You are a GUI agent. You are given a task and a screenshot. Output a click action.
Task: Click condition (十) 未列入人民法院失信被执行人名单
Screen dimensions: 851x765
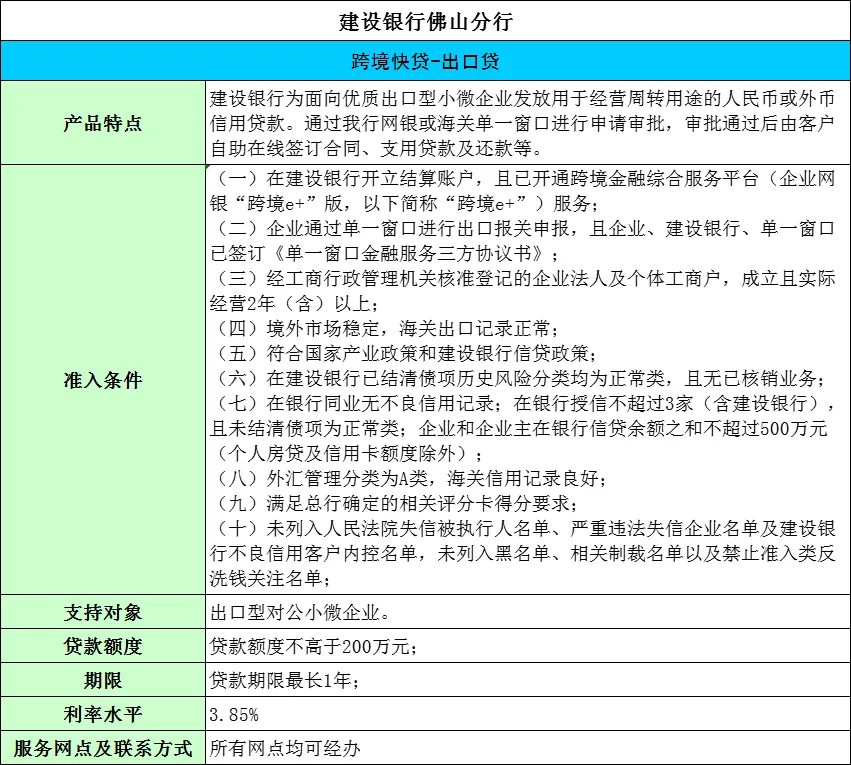tap(522, 553)
